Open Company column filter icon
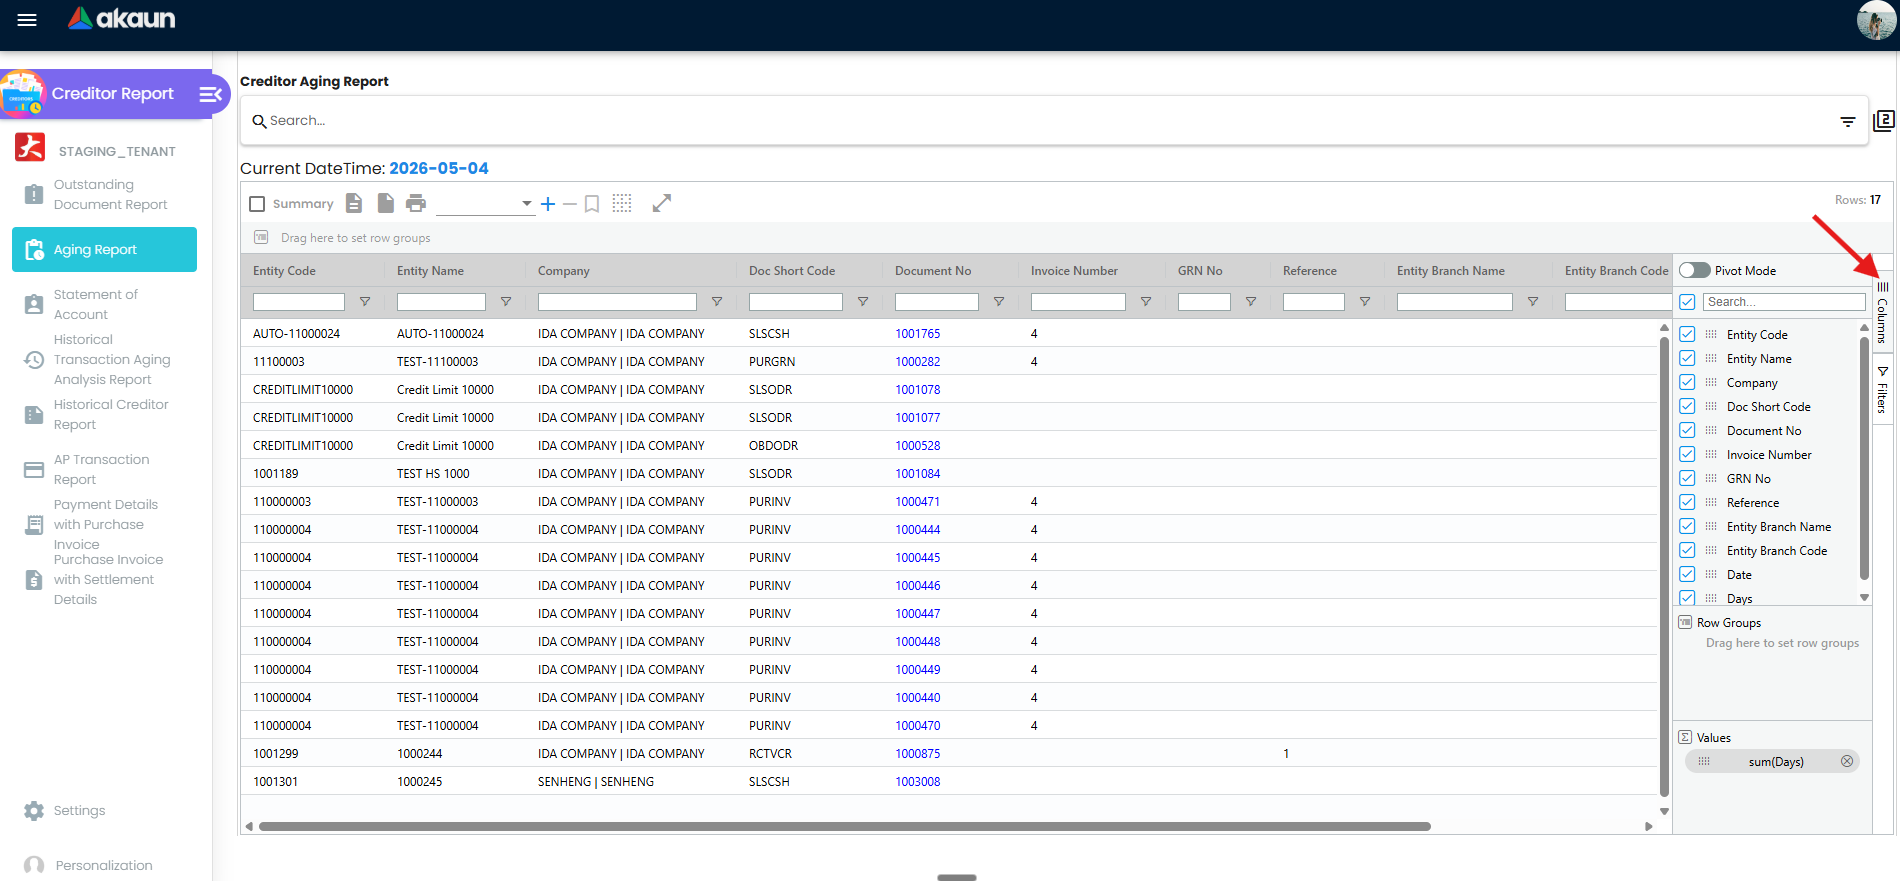The image size is (1900, 881). [717, 302]
